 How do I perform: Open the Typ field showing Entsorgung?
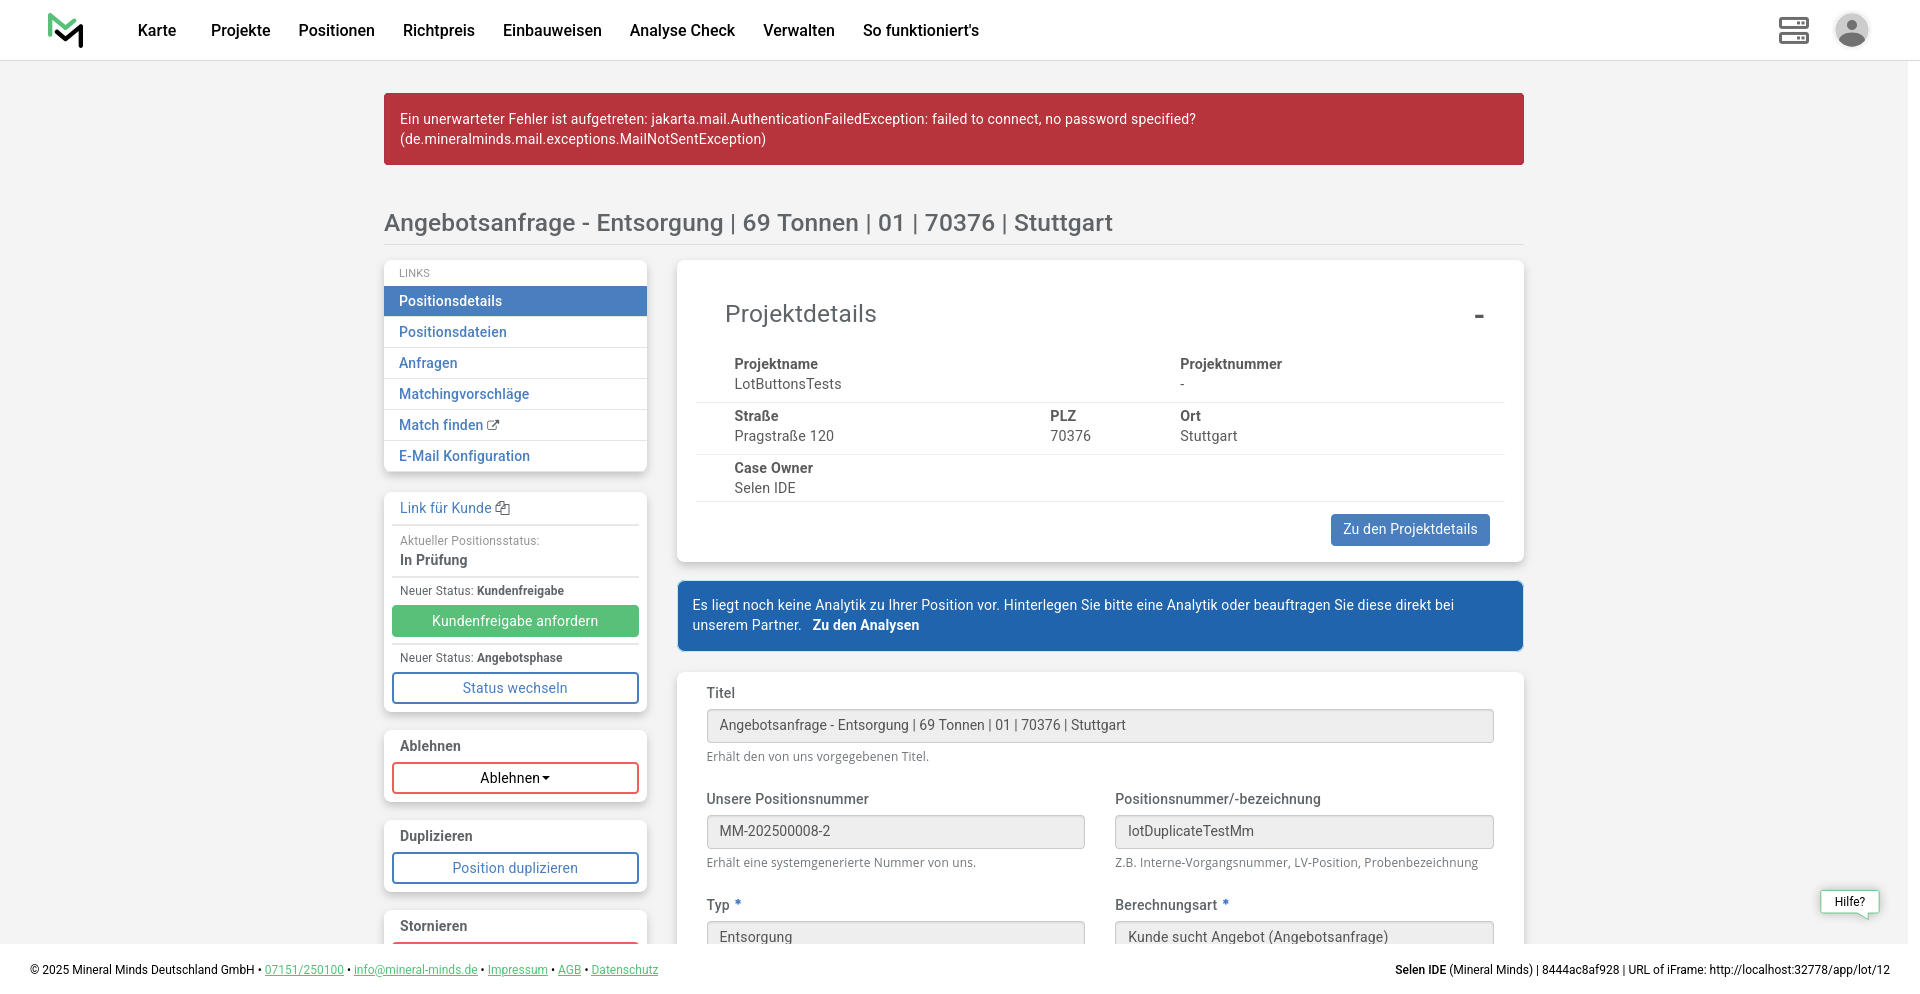click(895, 934)
